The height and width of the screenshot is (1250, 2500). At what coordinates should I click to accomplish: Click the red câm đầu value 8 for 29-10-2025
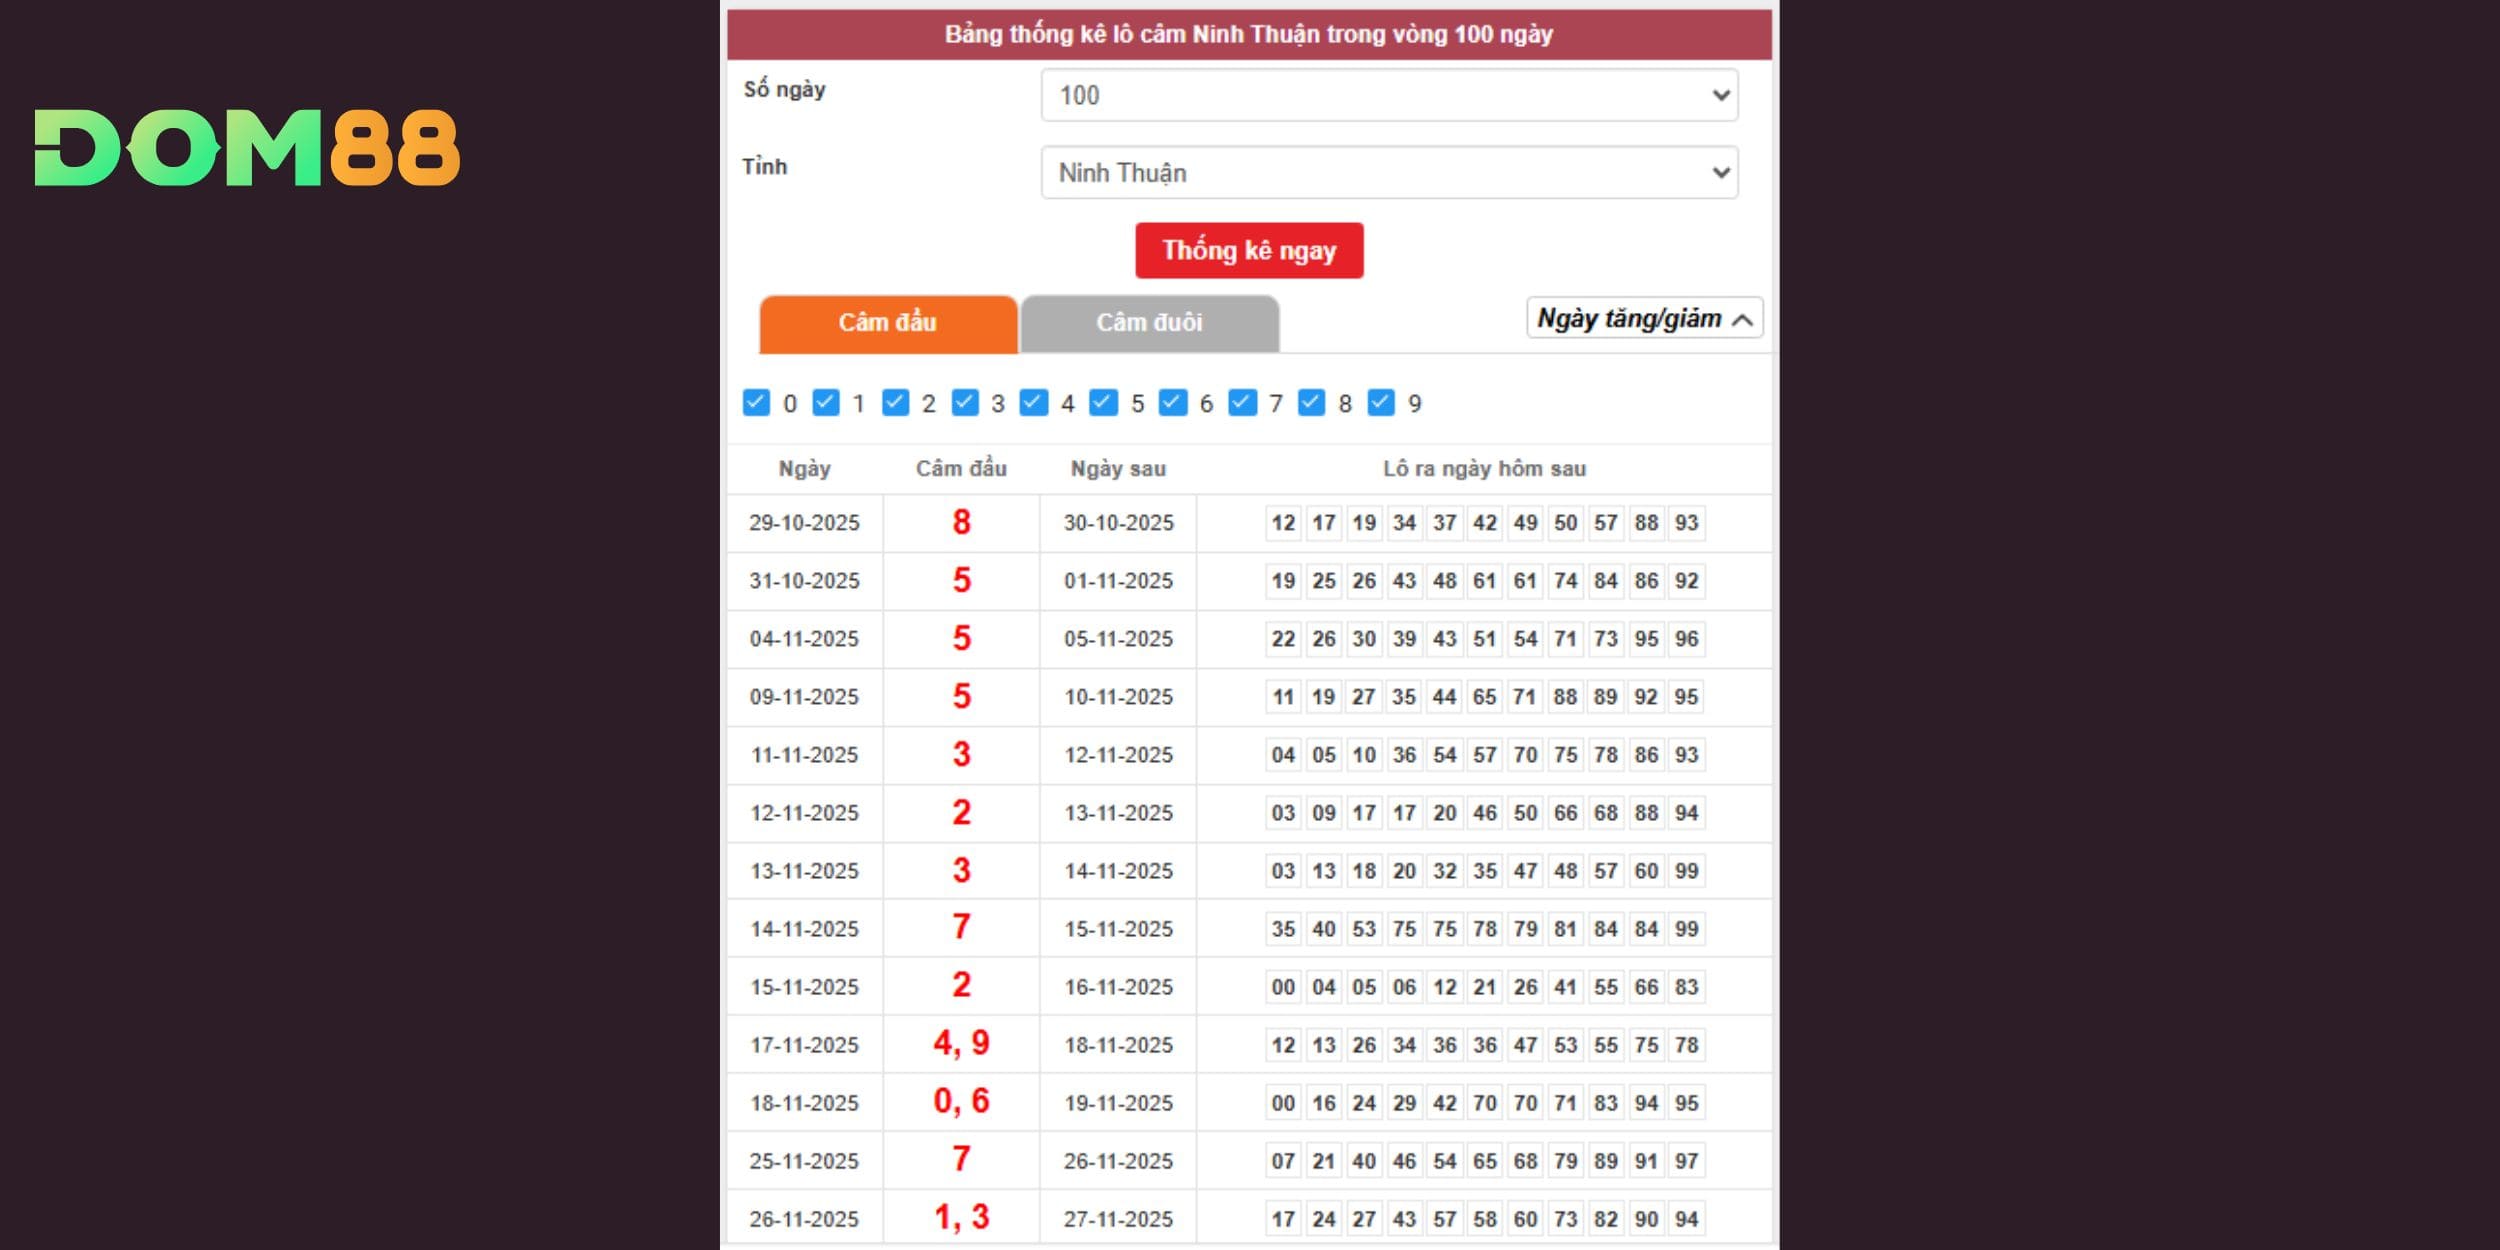coord(961,523)
